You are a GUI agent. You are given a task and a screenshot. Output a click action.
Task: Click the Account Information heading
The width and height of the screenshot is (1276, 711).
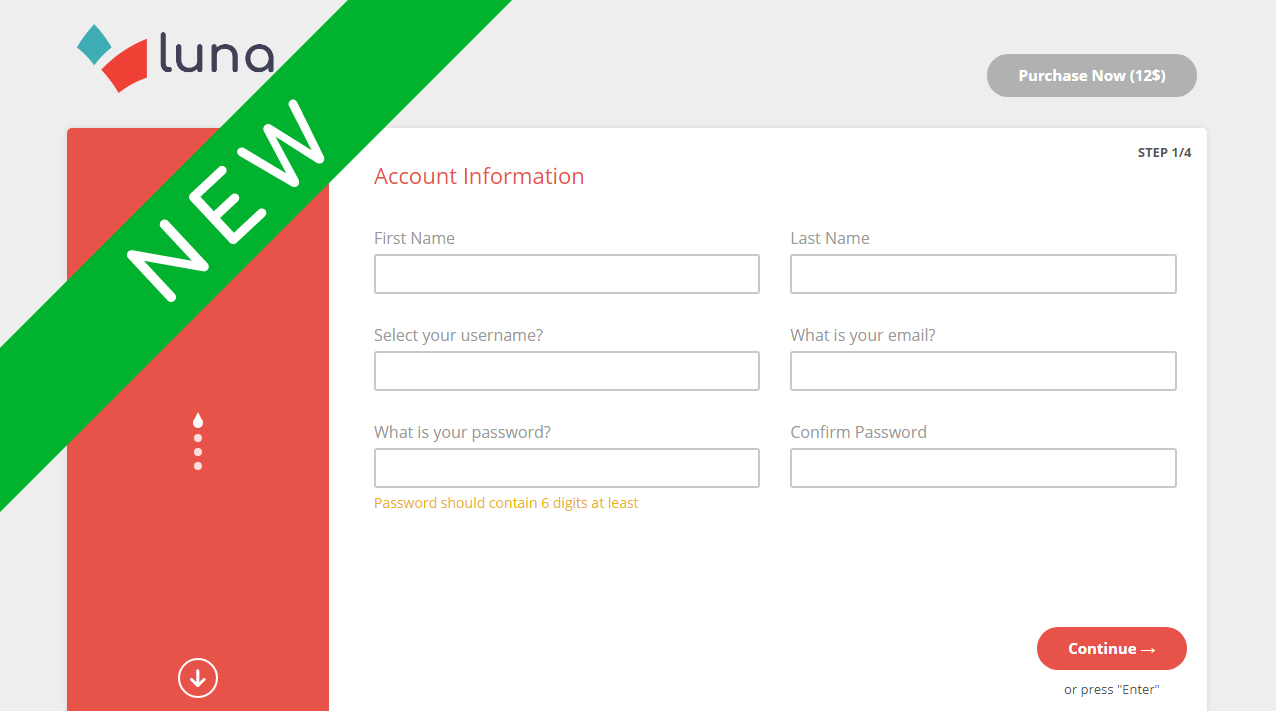coord(479,176)
